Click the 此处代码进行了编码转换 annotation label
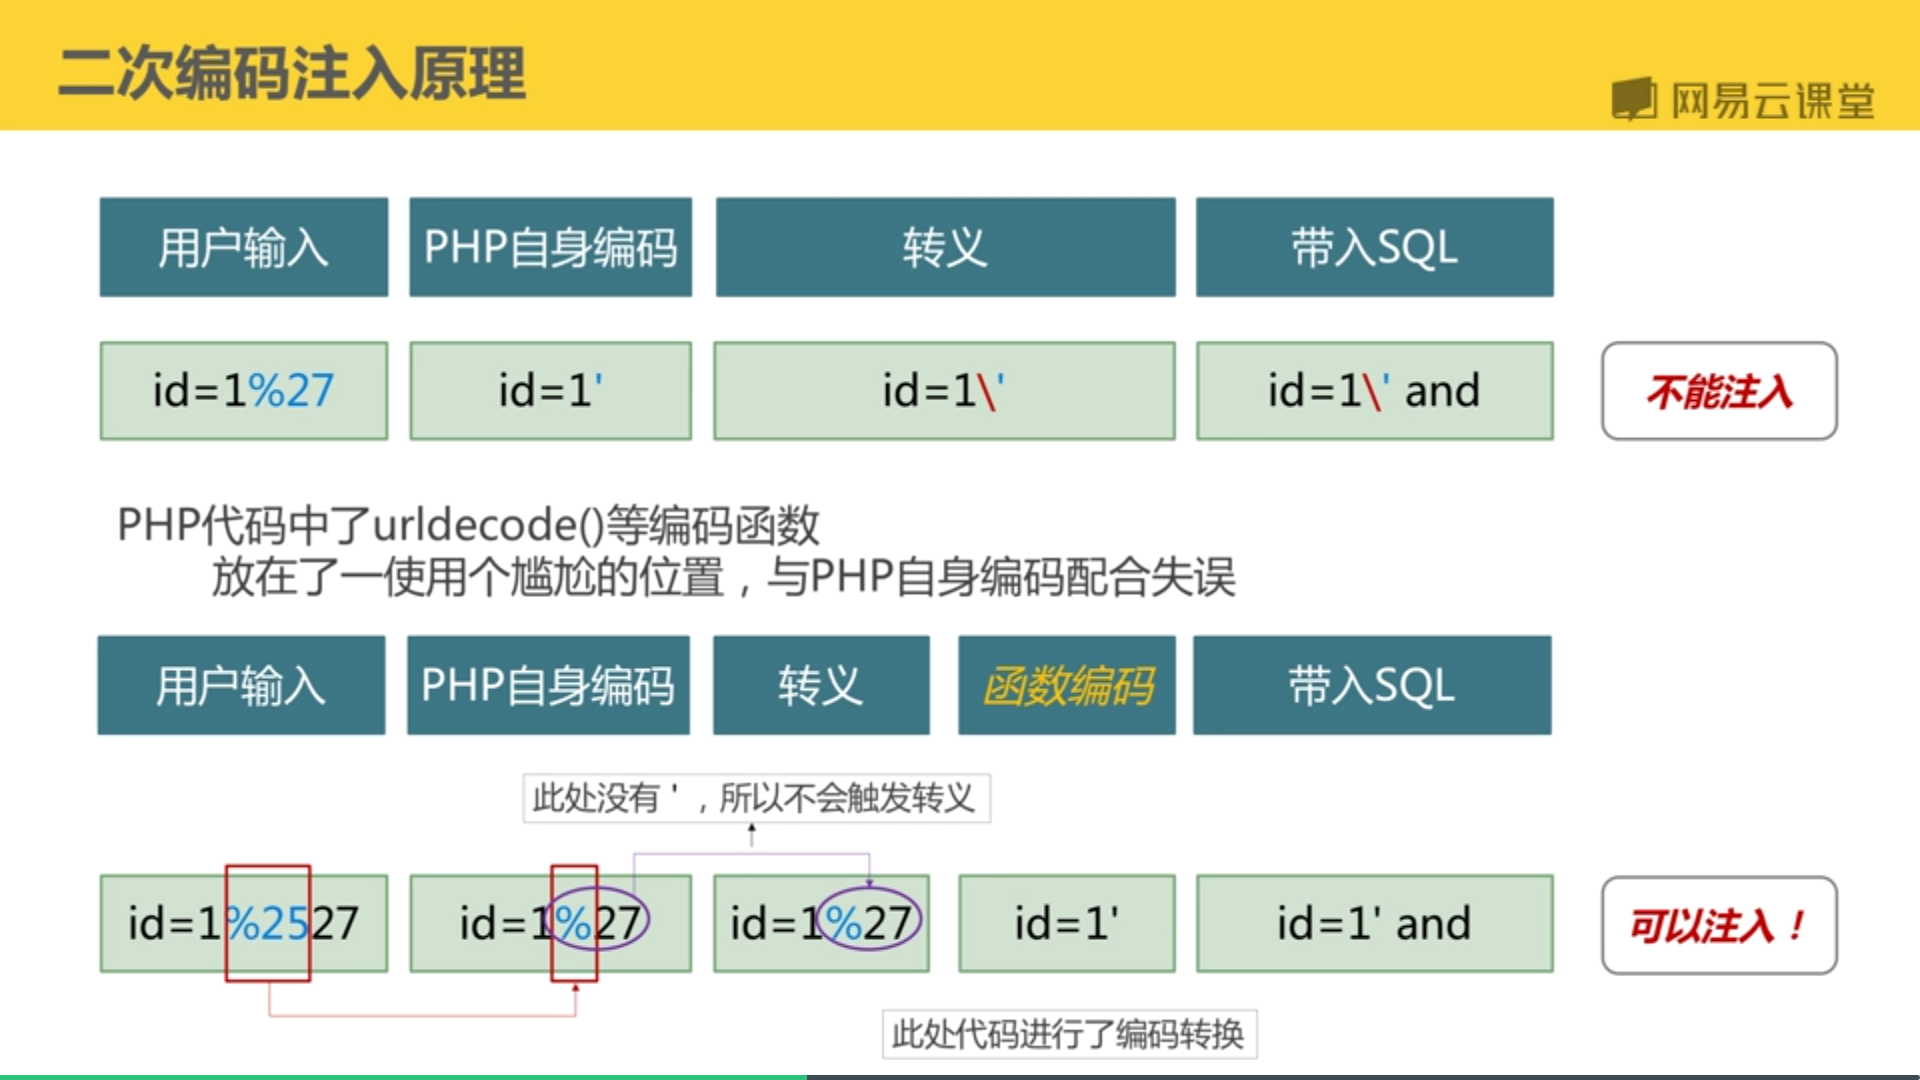The width and height of the screenshot is (1920, 1080). 1068,1033
